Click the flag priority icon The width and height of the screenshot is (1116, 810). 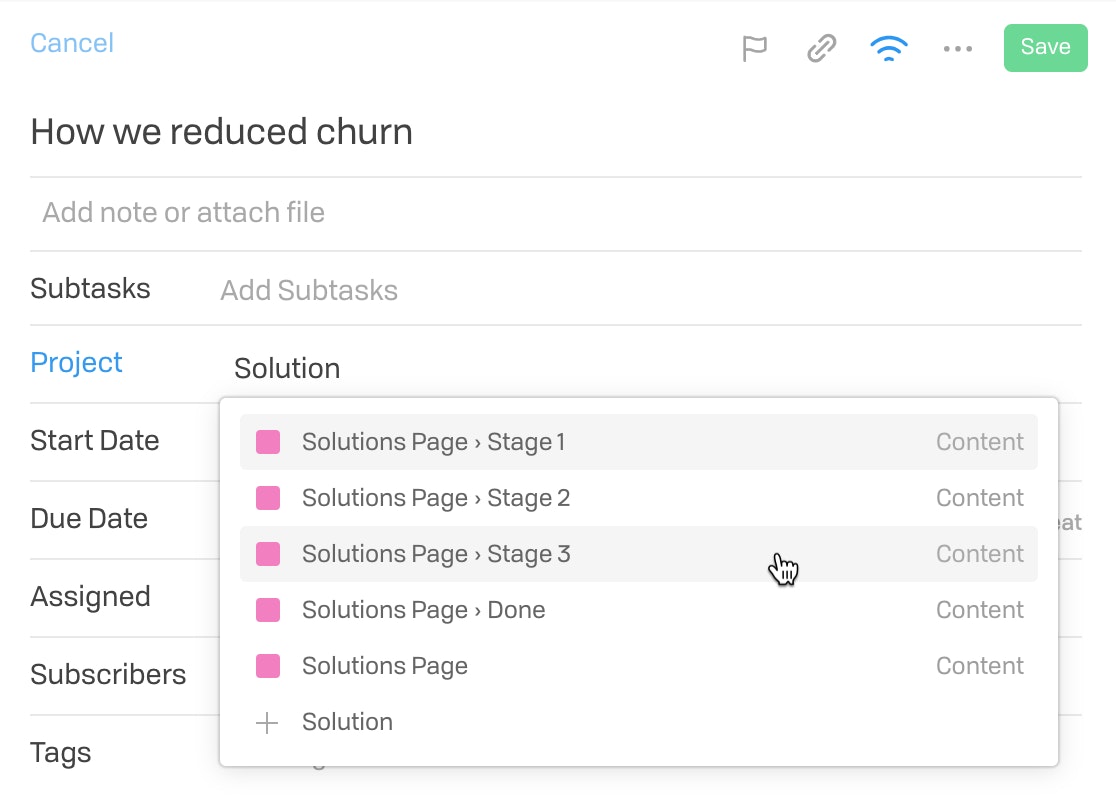[x=754, y=48]
